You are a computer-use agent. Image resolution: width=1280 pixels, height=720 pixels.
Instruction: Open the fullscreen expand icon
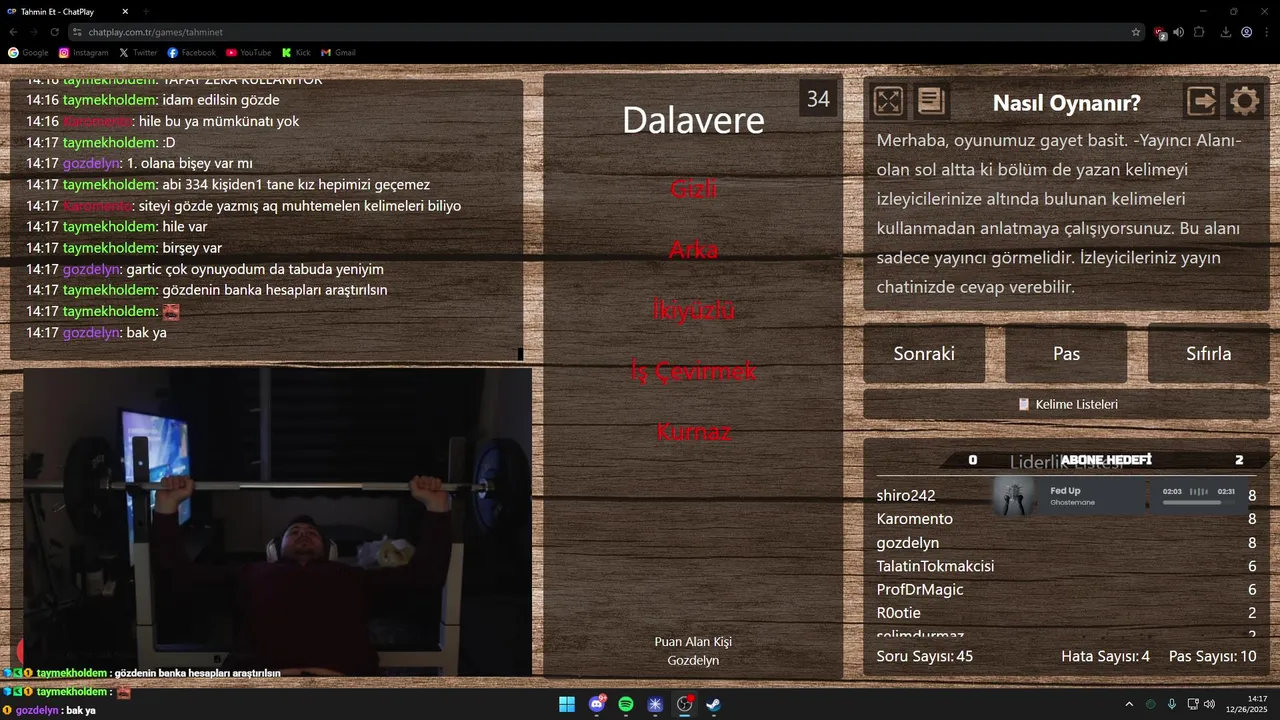click(x=888, y=101)
